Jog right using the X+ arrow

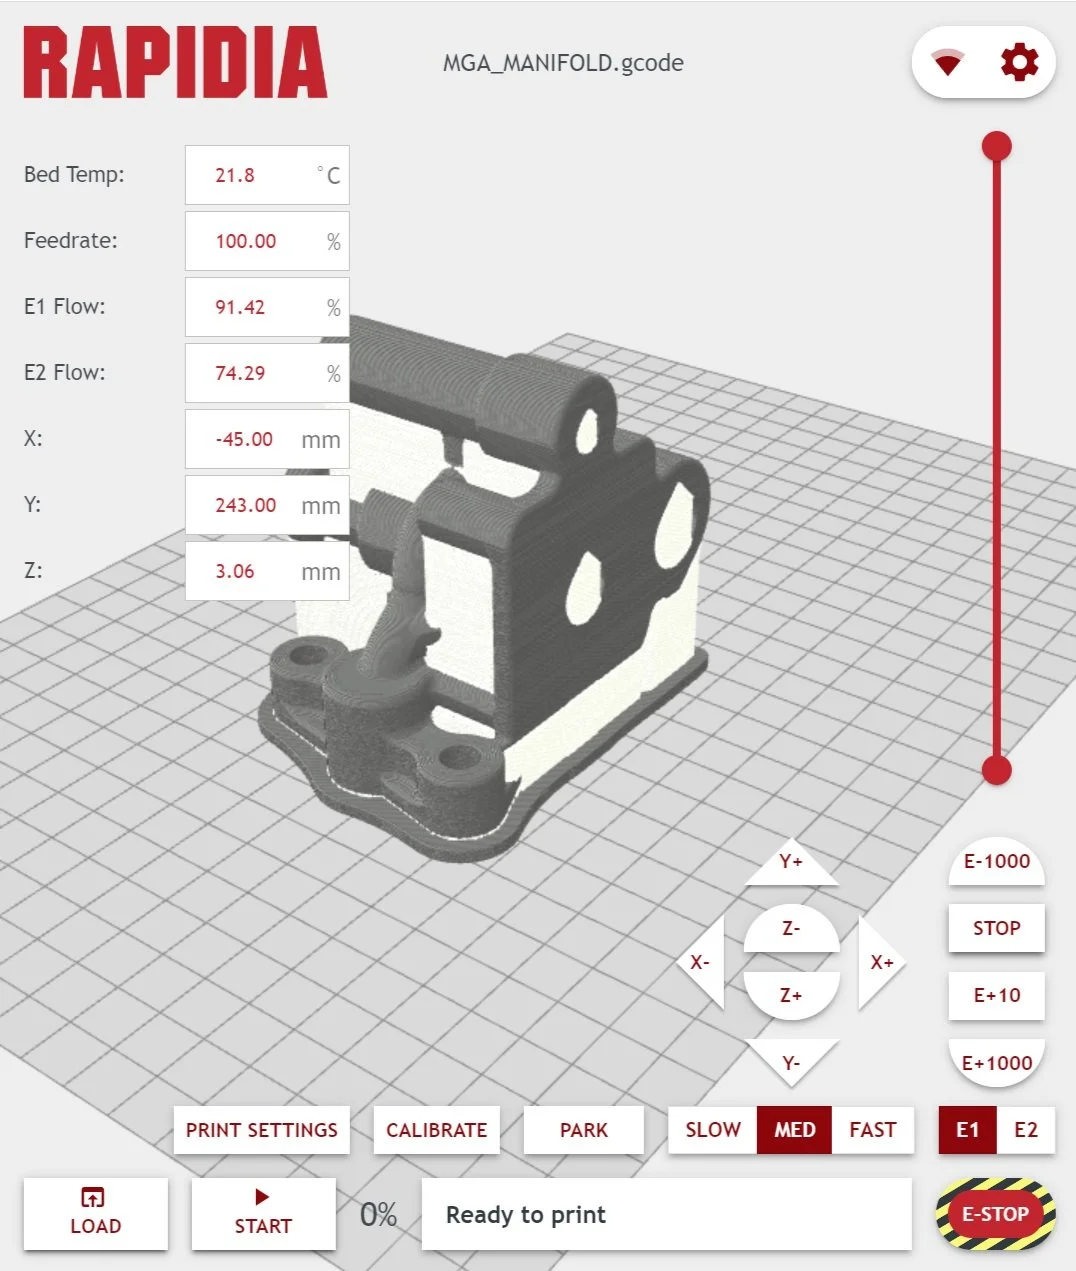[x=882, y=962]
